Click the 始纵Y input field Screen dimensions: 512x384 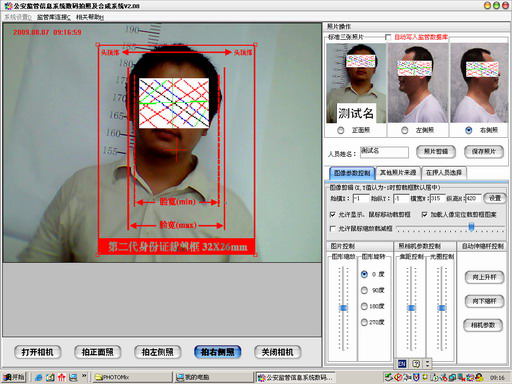401,198
